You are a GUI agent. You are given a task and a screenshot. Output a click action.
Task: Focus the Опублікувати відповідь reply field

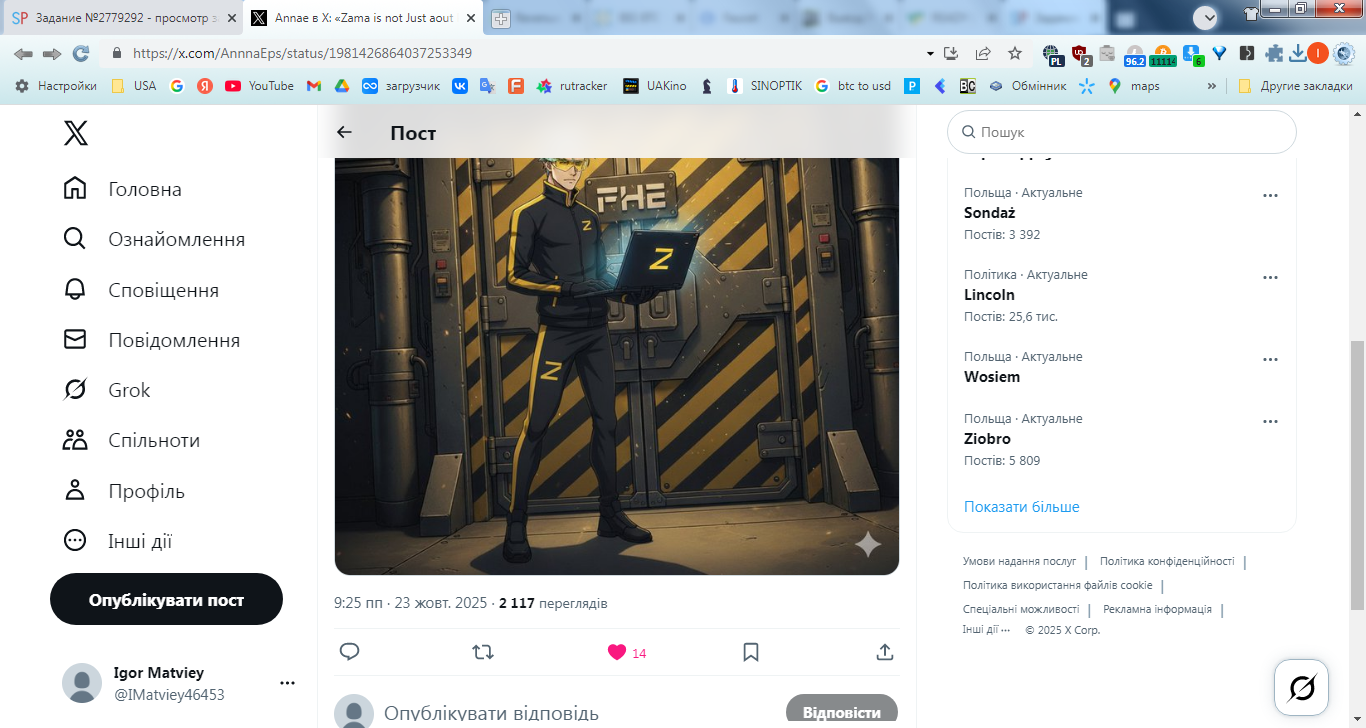tap(491, 713)
